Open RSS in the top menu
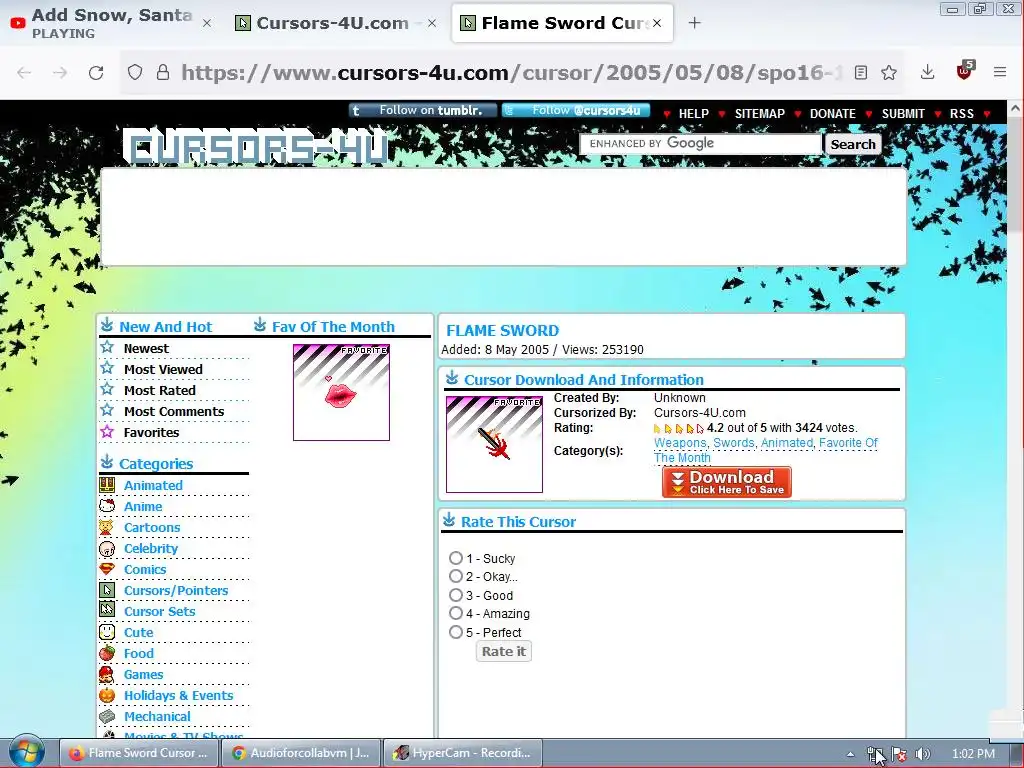This screenshot has width=1024, height=768. coord(961,114)
